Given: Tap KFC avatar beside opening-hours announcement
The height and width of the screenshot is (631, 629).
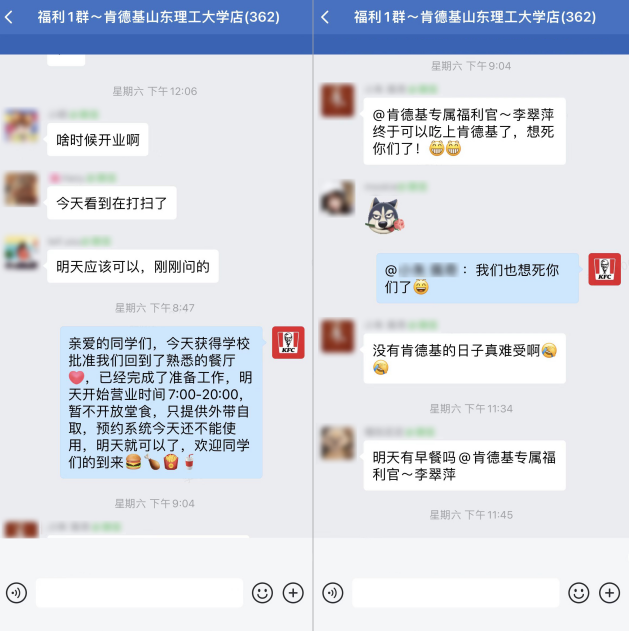Looking at the screenshot, I should pyautogui.click(x=288, y=342).
